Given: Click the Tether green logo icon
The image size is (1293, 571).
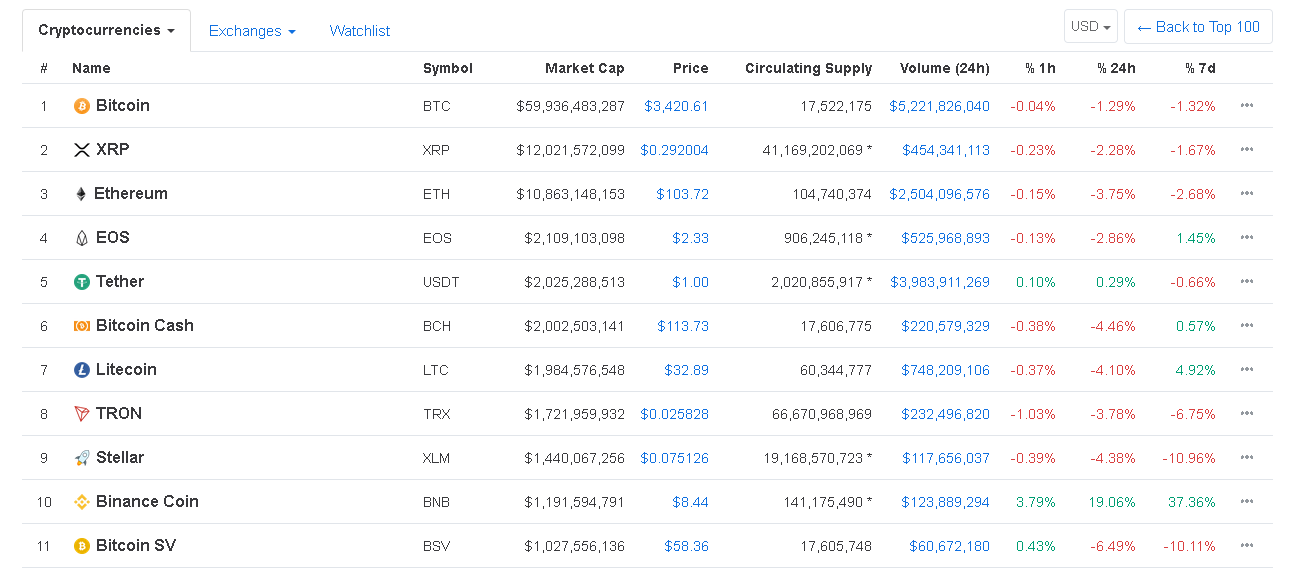Looking at the screenshot, I should click(82, 282).
